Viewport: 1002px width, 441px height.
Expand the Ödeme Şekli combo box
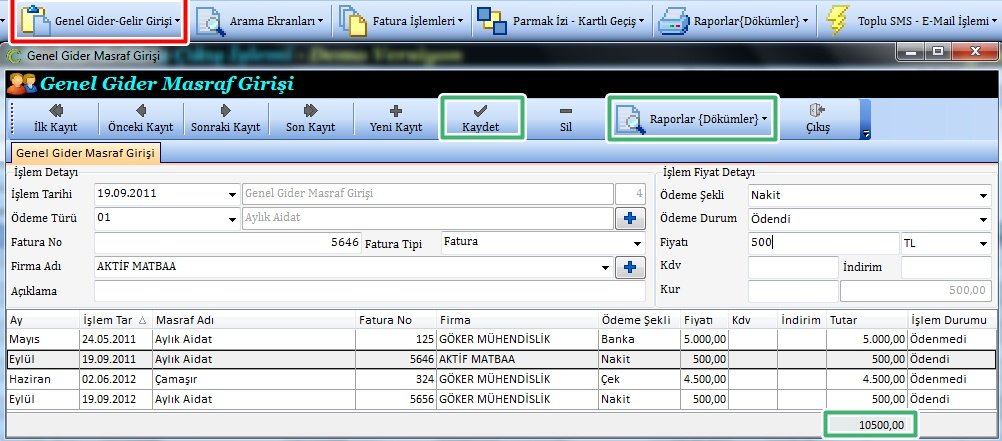pyautogui.click(x=982, y=194)
